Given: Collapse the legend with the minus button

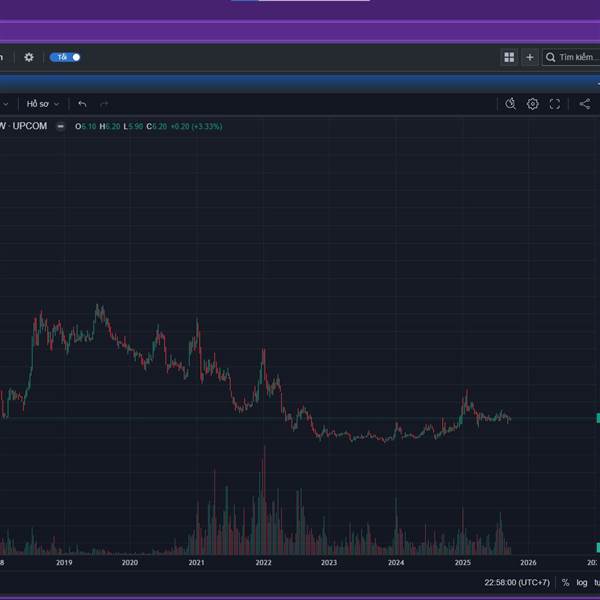Looking at the screenshot, I should [x=60, y=126].
